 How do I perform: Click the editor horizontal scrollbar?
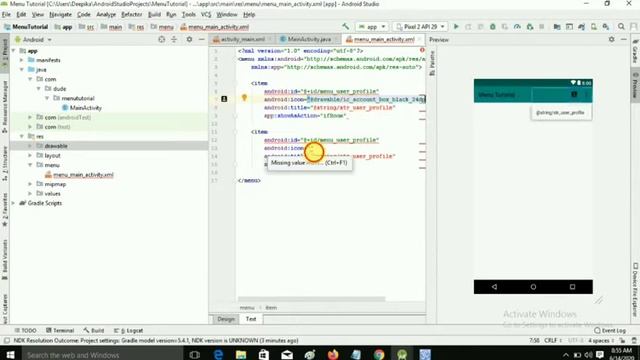[x=311, y=299]
